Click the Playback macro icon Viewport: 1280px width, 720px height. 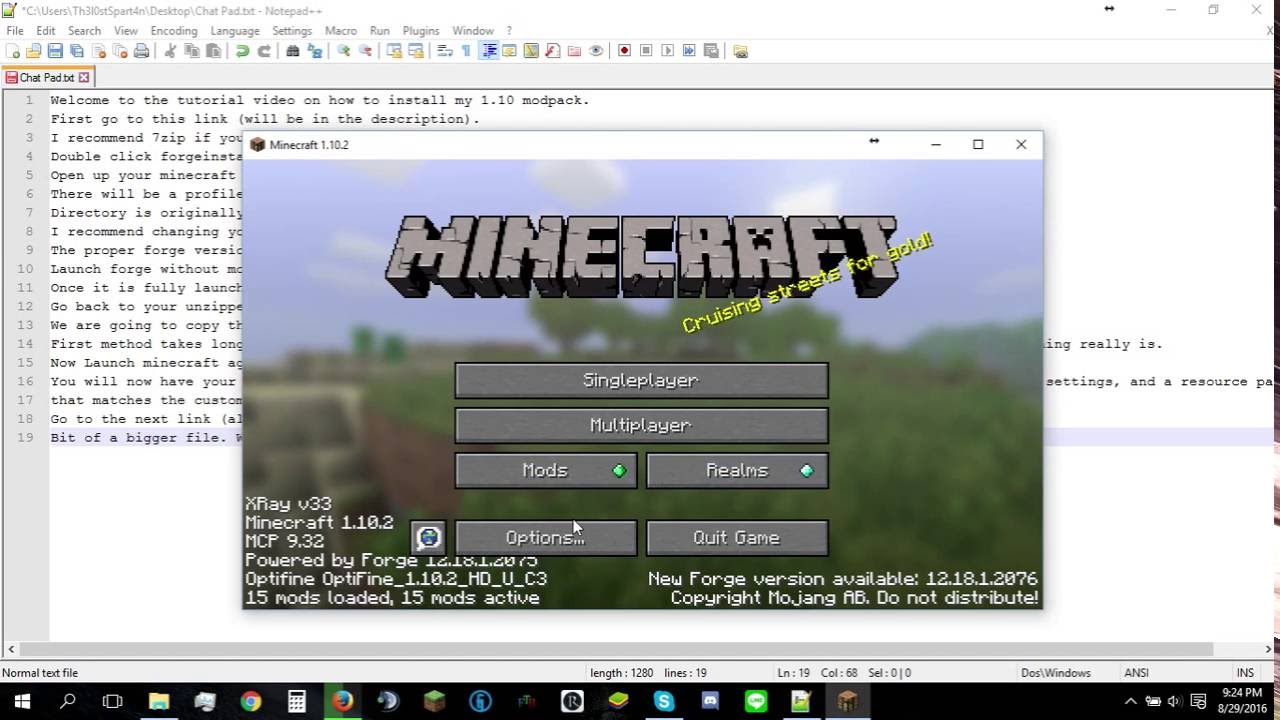pyautogui.click(x=667, y=51)
